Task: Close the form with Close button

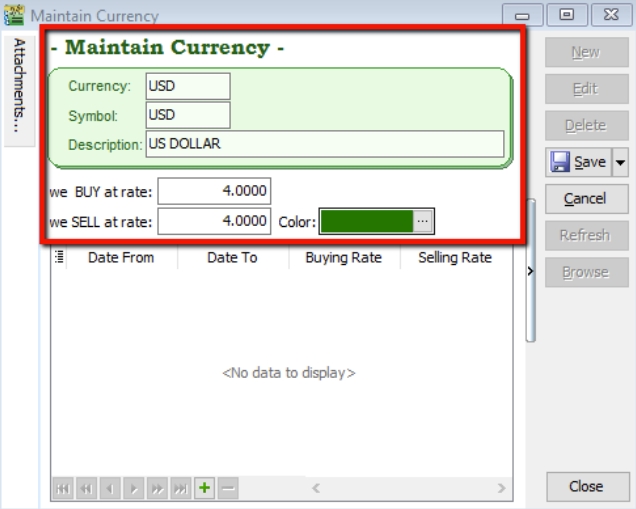Action: [x=586, y=486]
